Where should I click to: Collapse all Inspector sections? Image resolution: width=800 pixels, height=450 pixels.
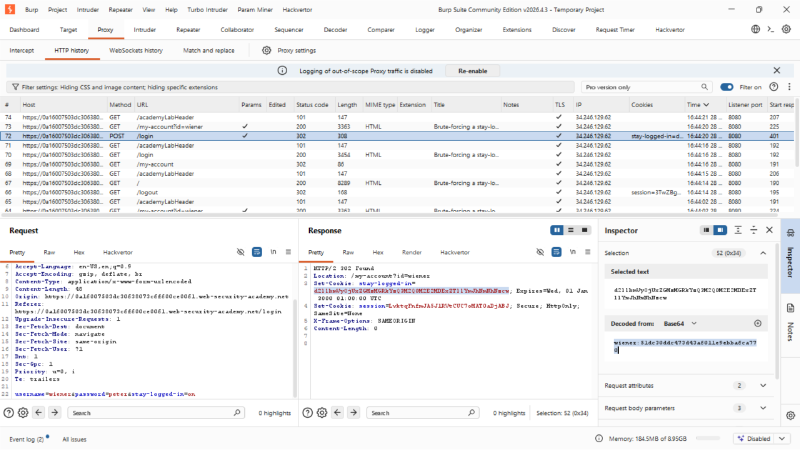754,230
